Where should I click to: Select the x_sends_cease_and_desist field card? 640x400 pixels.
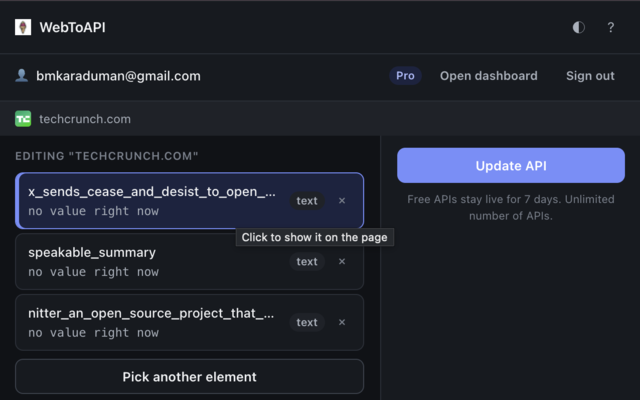189,200
